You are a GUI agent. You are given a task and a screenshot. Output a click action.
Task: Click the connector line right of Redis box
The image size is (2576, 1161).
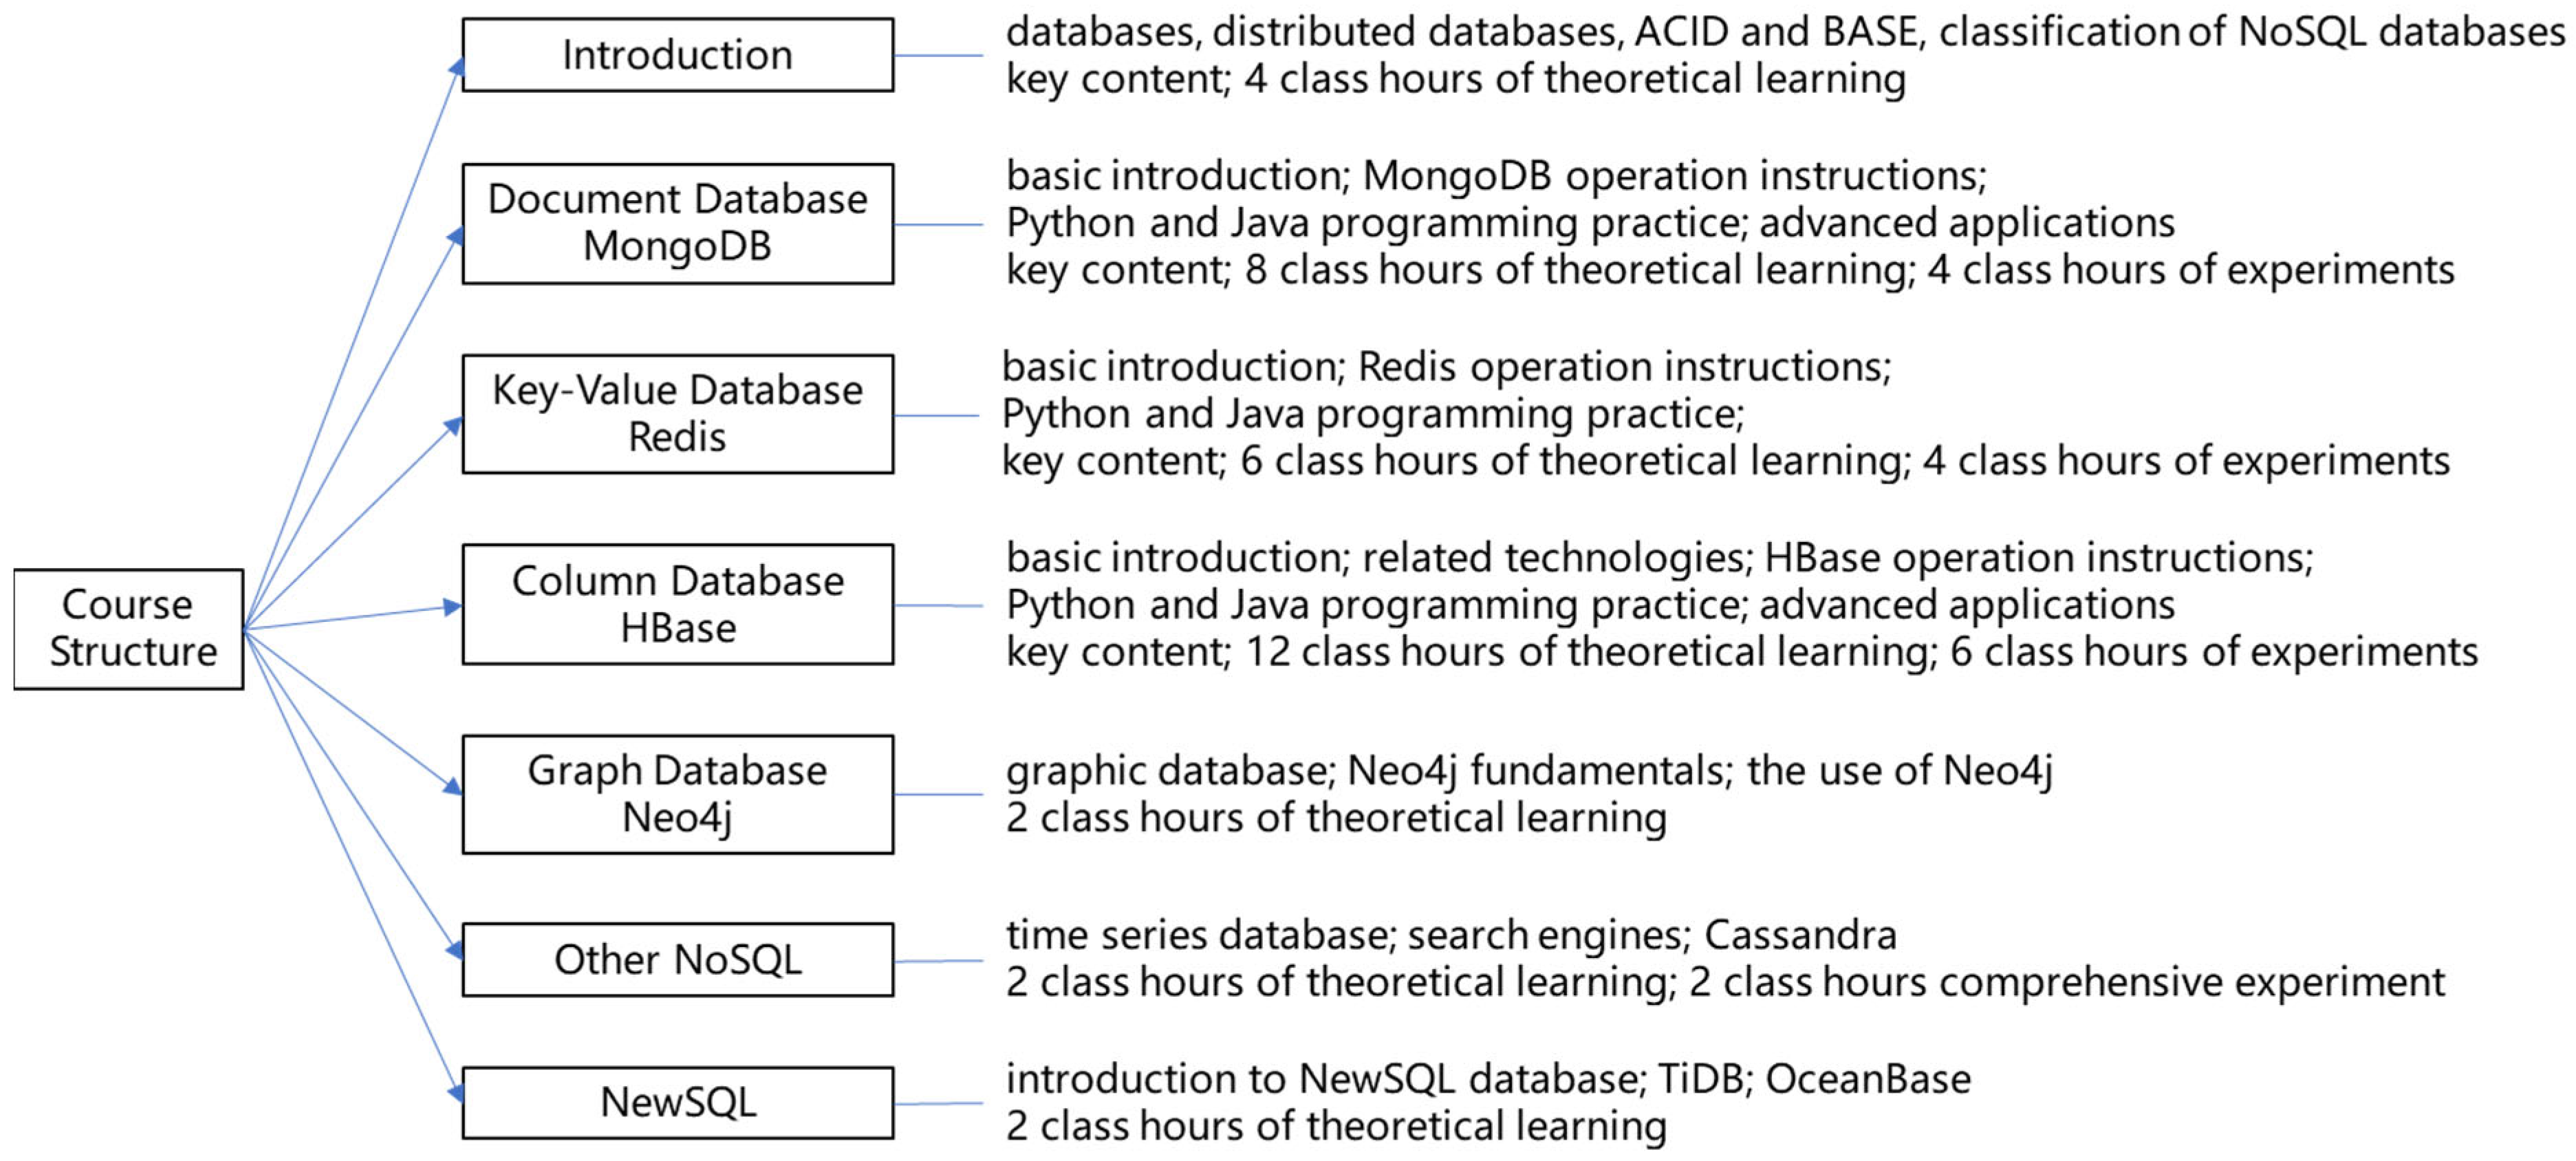point(937,415)
